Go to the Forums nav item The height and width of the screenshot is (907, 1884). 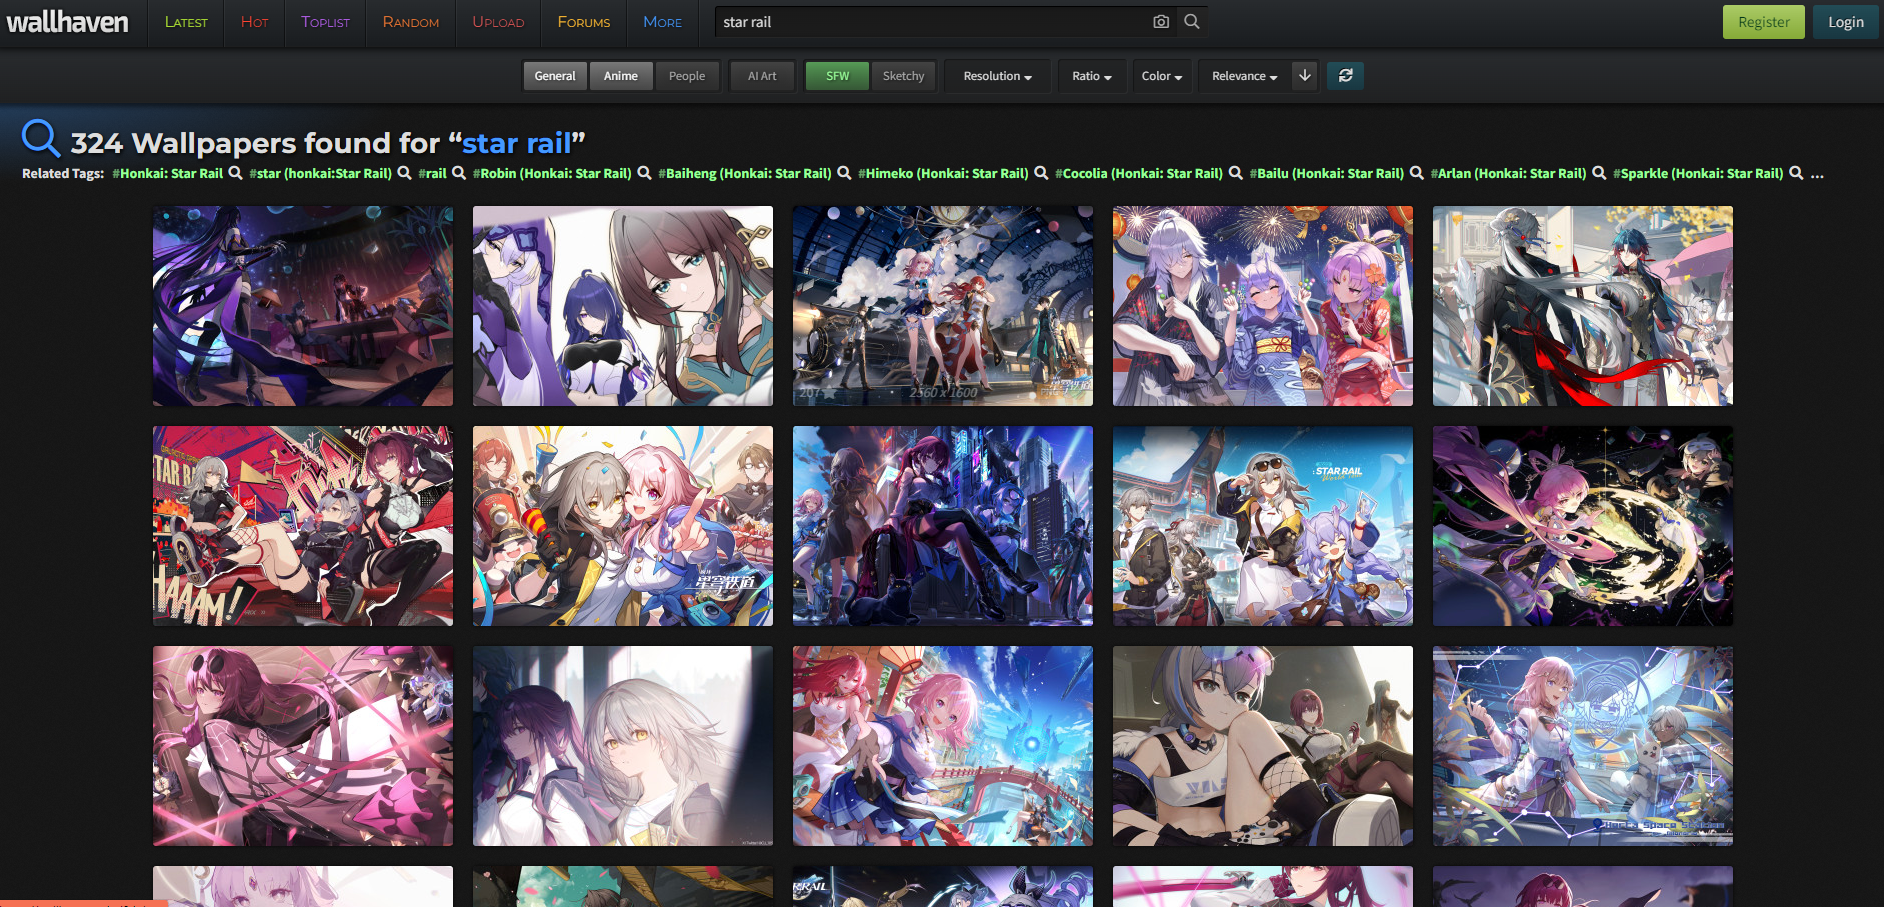pos(584,22)
